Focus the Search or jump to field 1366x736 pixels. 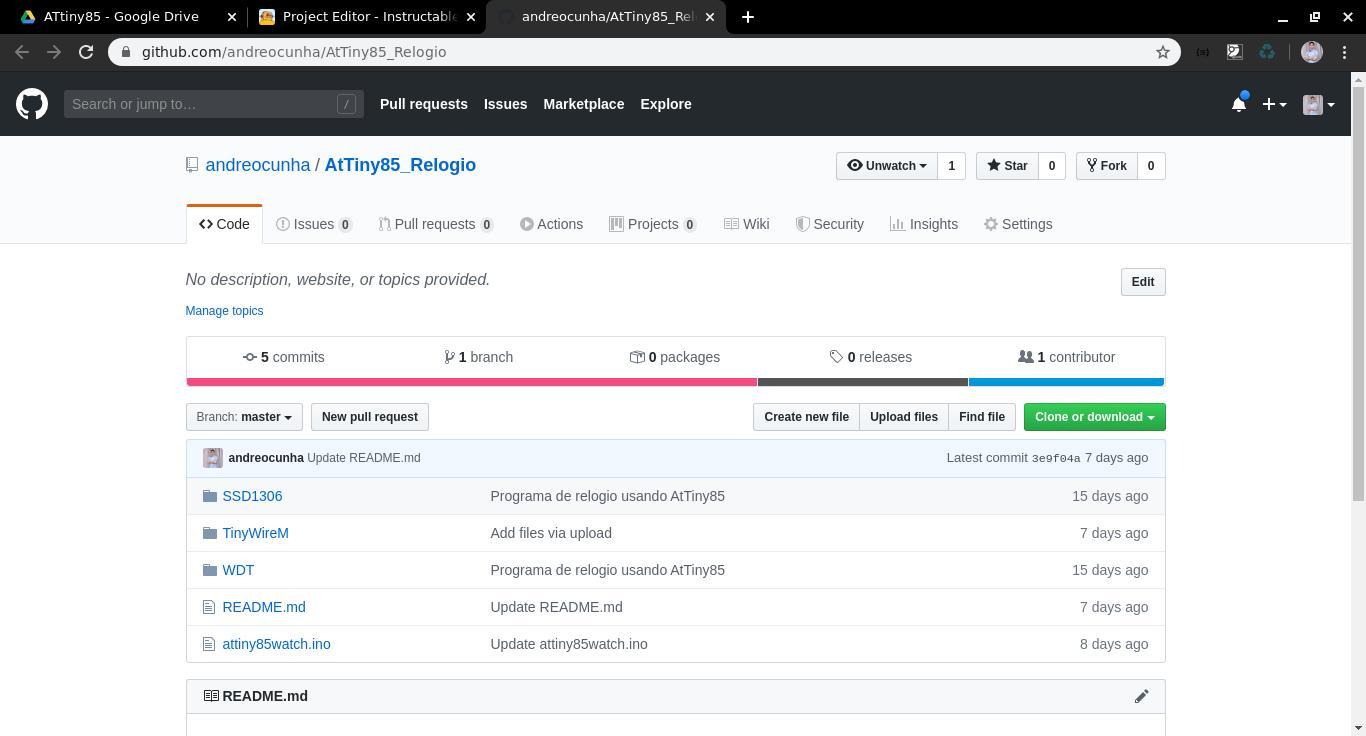pyautogui.click(x=214, y=104)
